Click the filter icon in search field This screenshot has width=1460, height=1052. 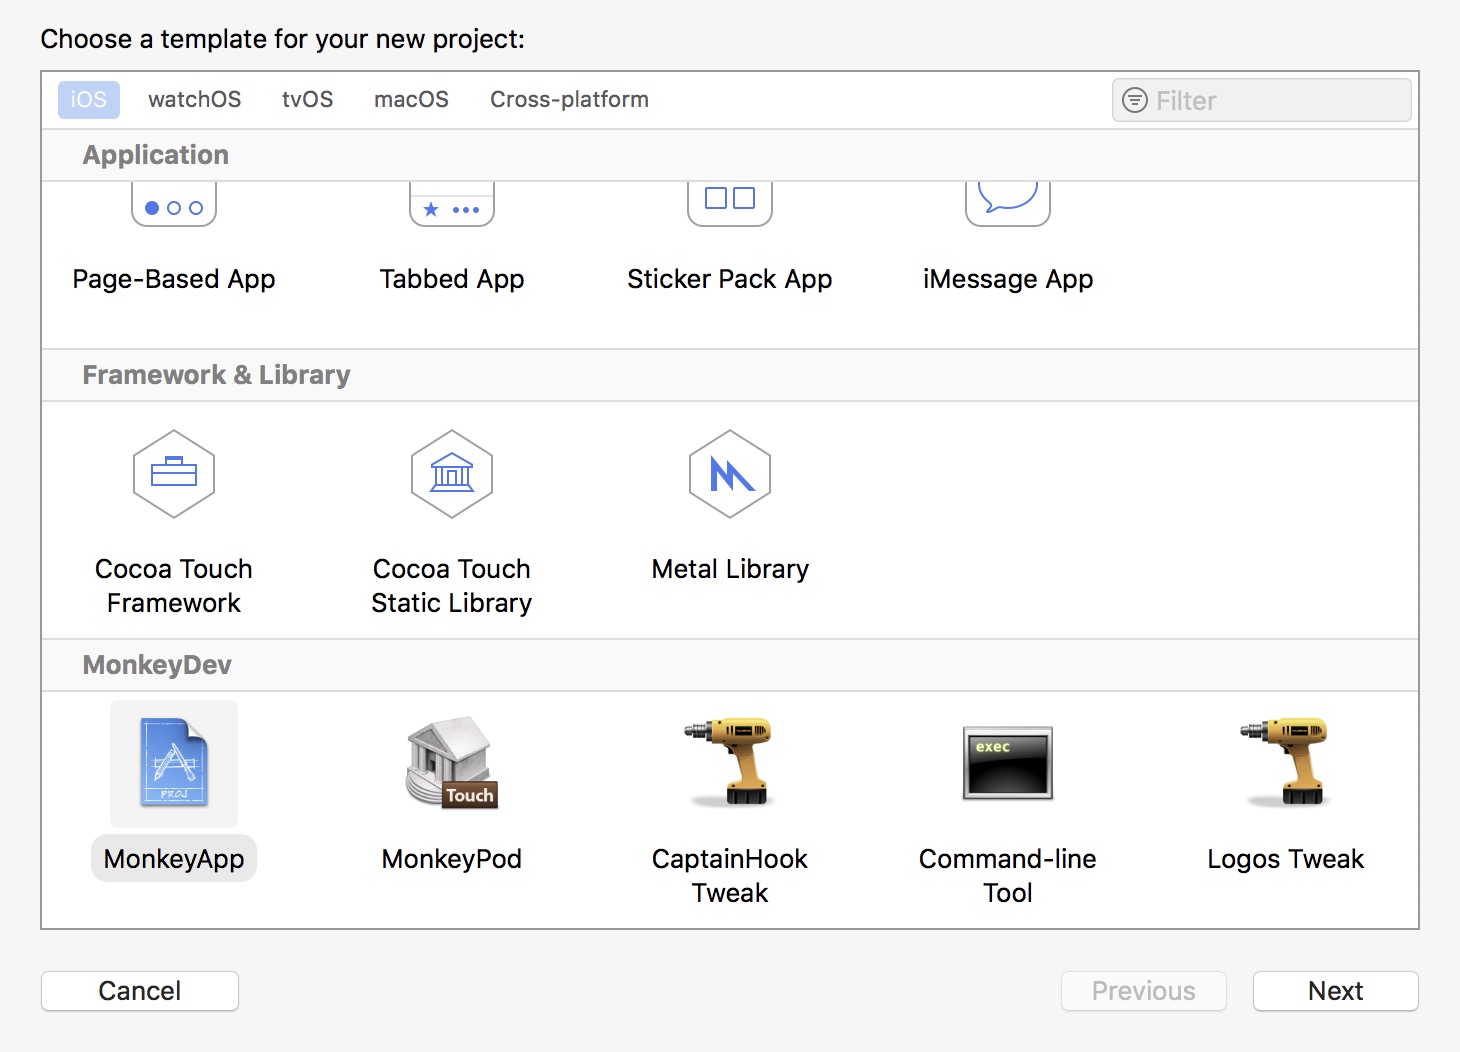[x=1135, y=100]
